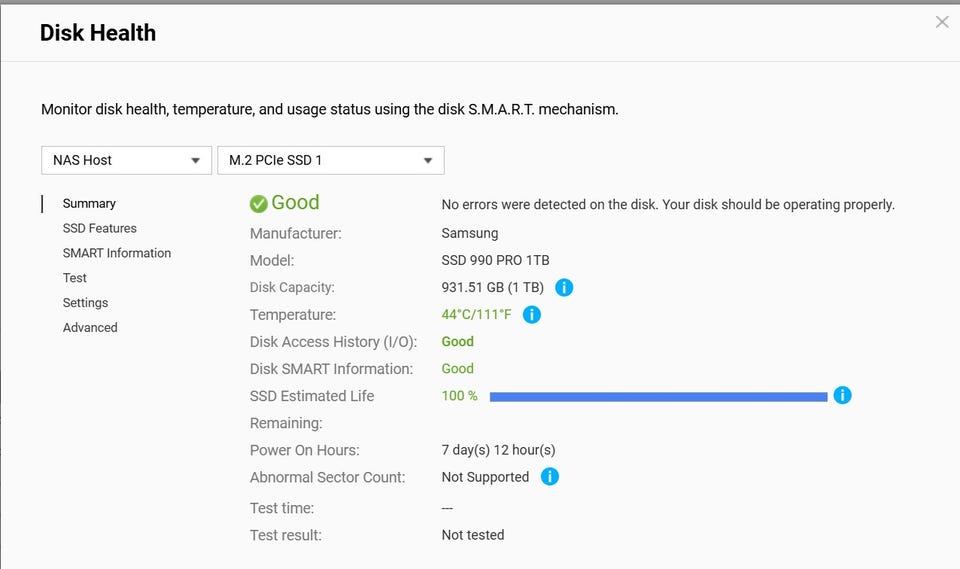Click the info icon beside Temperature reading
The image size is (960, 569).
tap(532, 315)
